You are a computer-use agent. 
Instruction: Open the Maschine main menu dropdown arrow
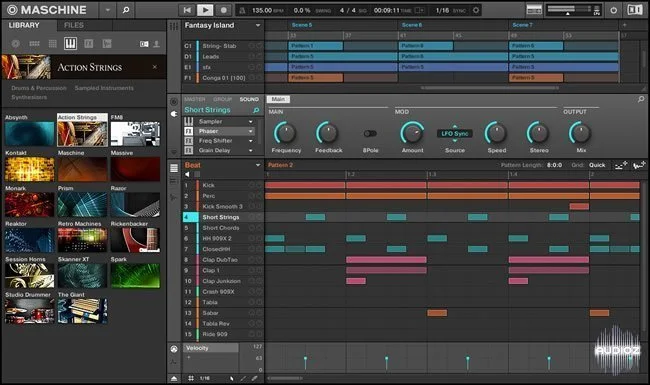point(107,10)
